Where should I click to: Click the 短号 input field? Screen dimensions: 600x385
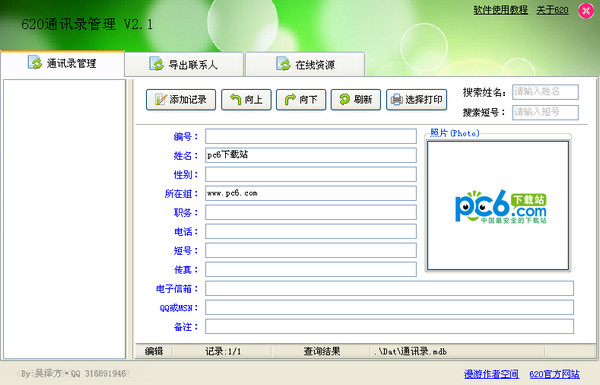click(311, 250)
